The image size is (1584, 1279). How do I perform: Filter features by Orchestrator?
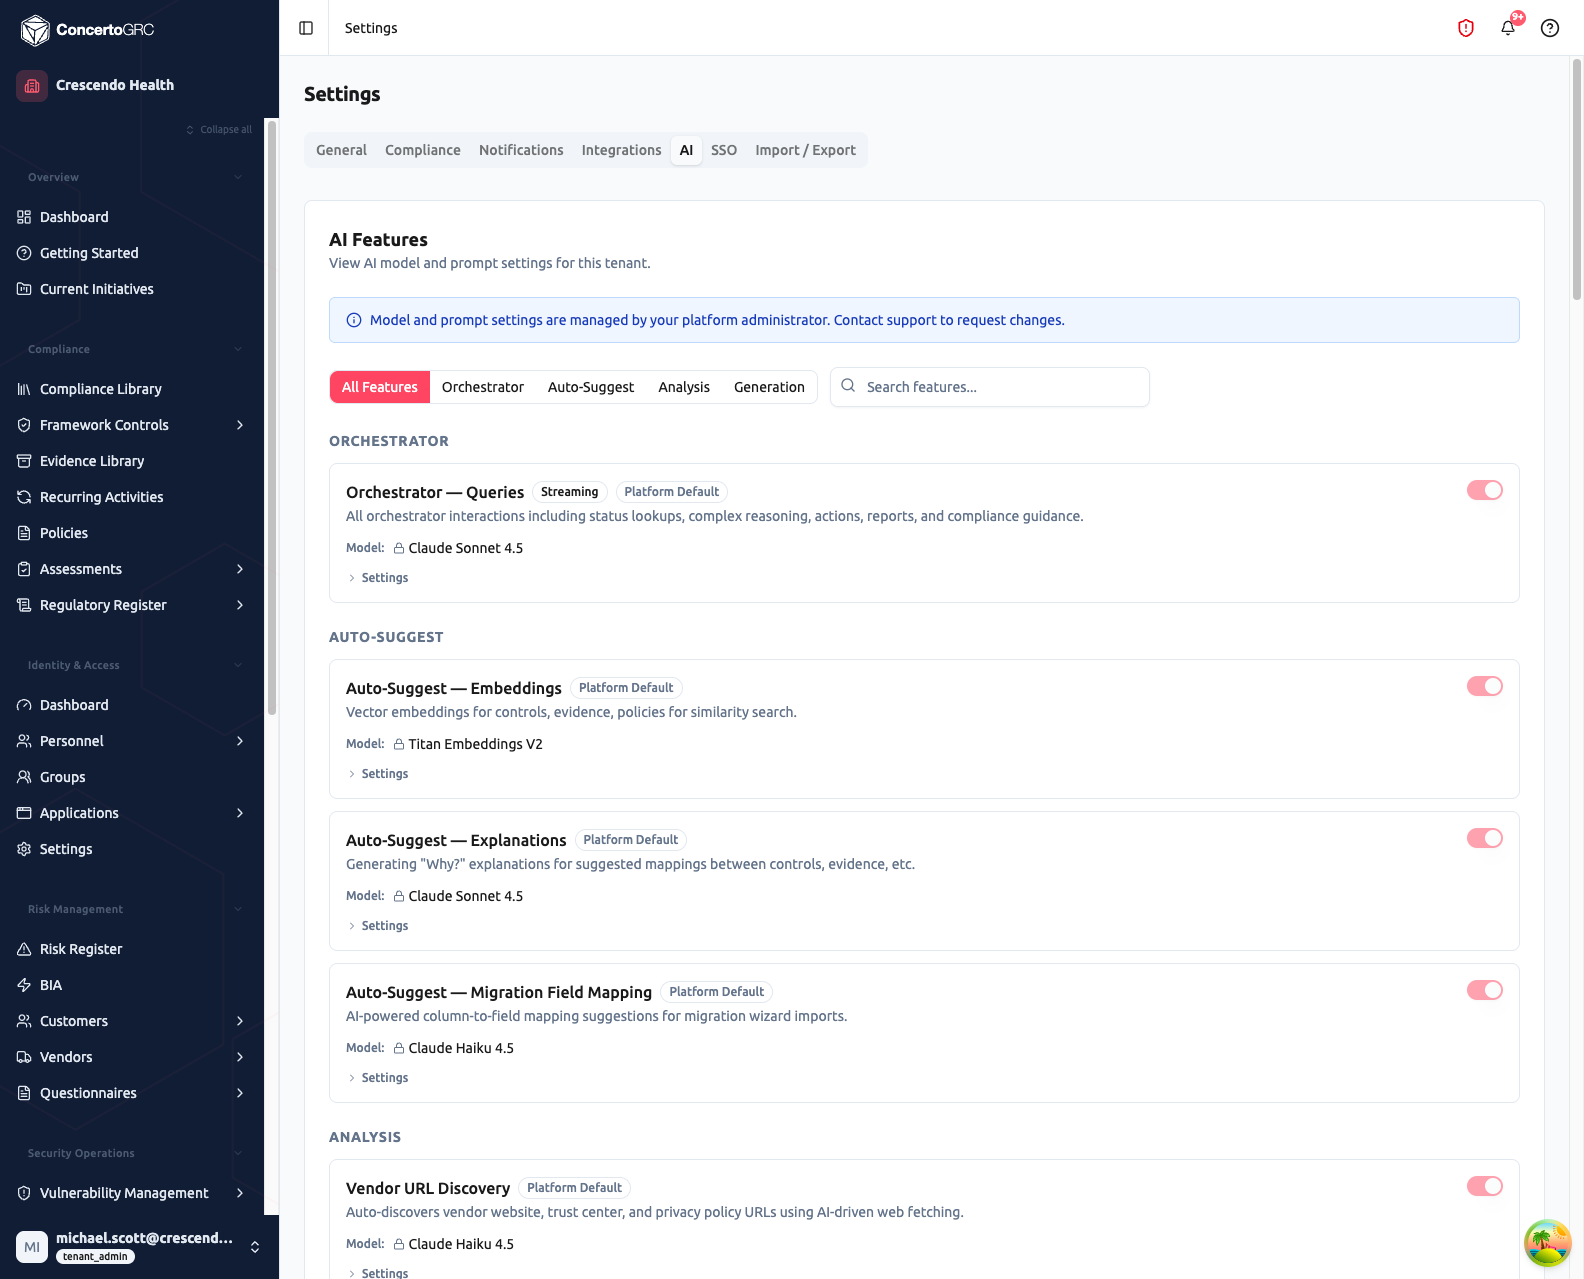(483, 387)
